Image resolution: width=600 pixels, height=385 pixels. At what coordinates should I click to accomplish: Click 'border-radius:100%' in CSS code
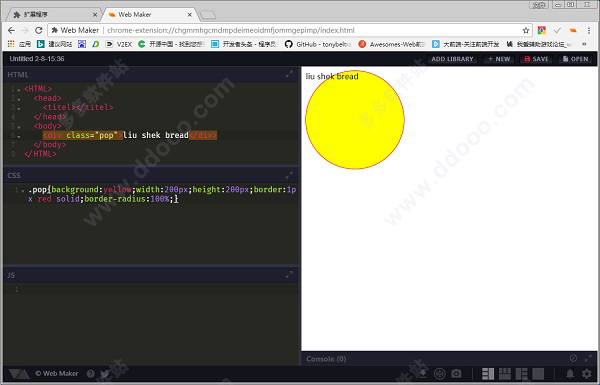click(127, 199)
